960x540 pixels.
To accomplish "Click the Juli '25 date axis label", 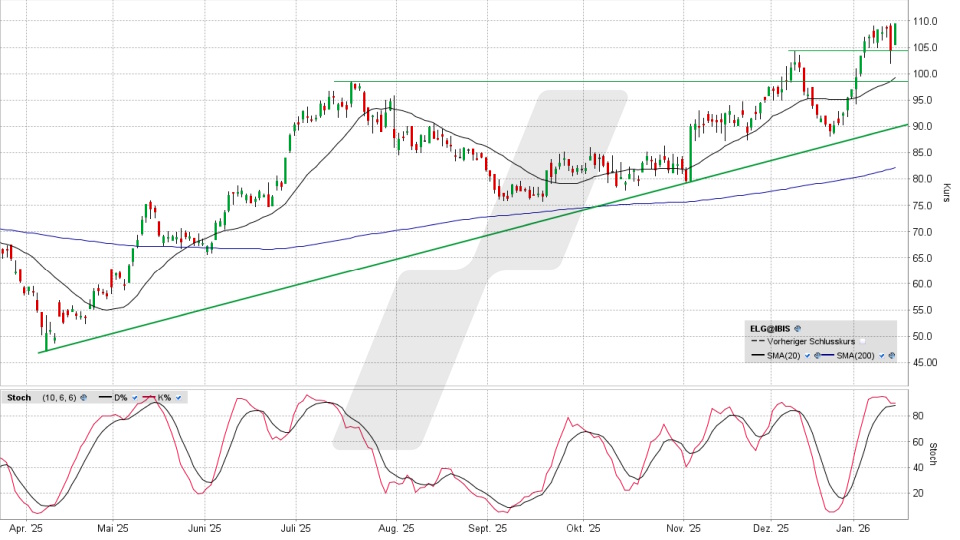I will click(x=297, y=528).
